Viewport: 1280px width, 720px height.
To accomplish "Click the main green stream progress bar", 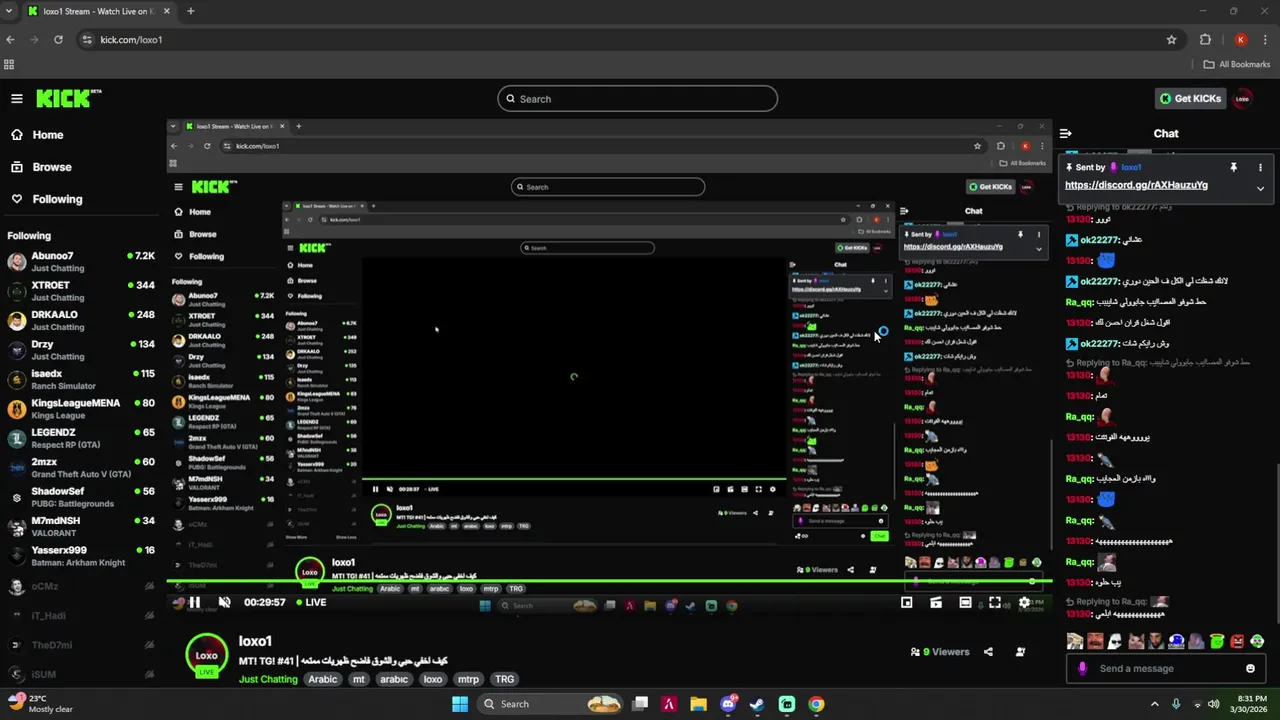I will (x=609, y=582).
